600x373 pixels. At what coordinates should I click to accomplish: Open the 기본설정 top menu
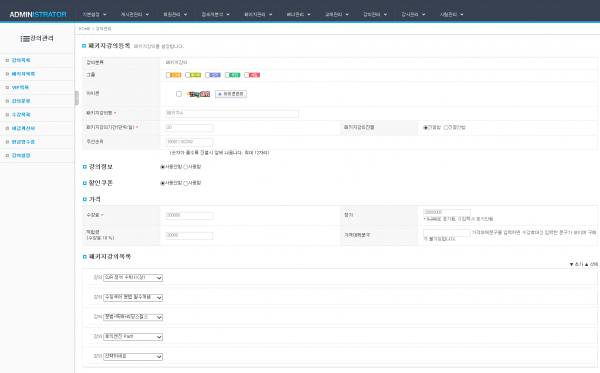94,15
